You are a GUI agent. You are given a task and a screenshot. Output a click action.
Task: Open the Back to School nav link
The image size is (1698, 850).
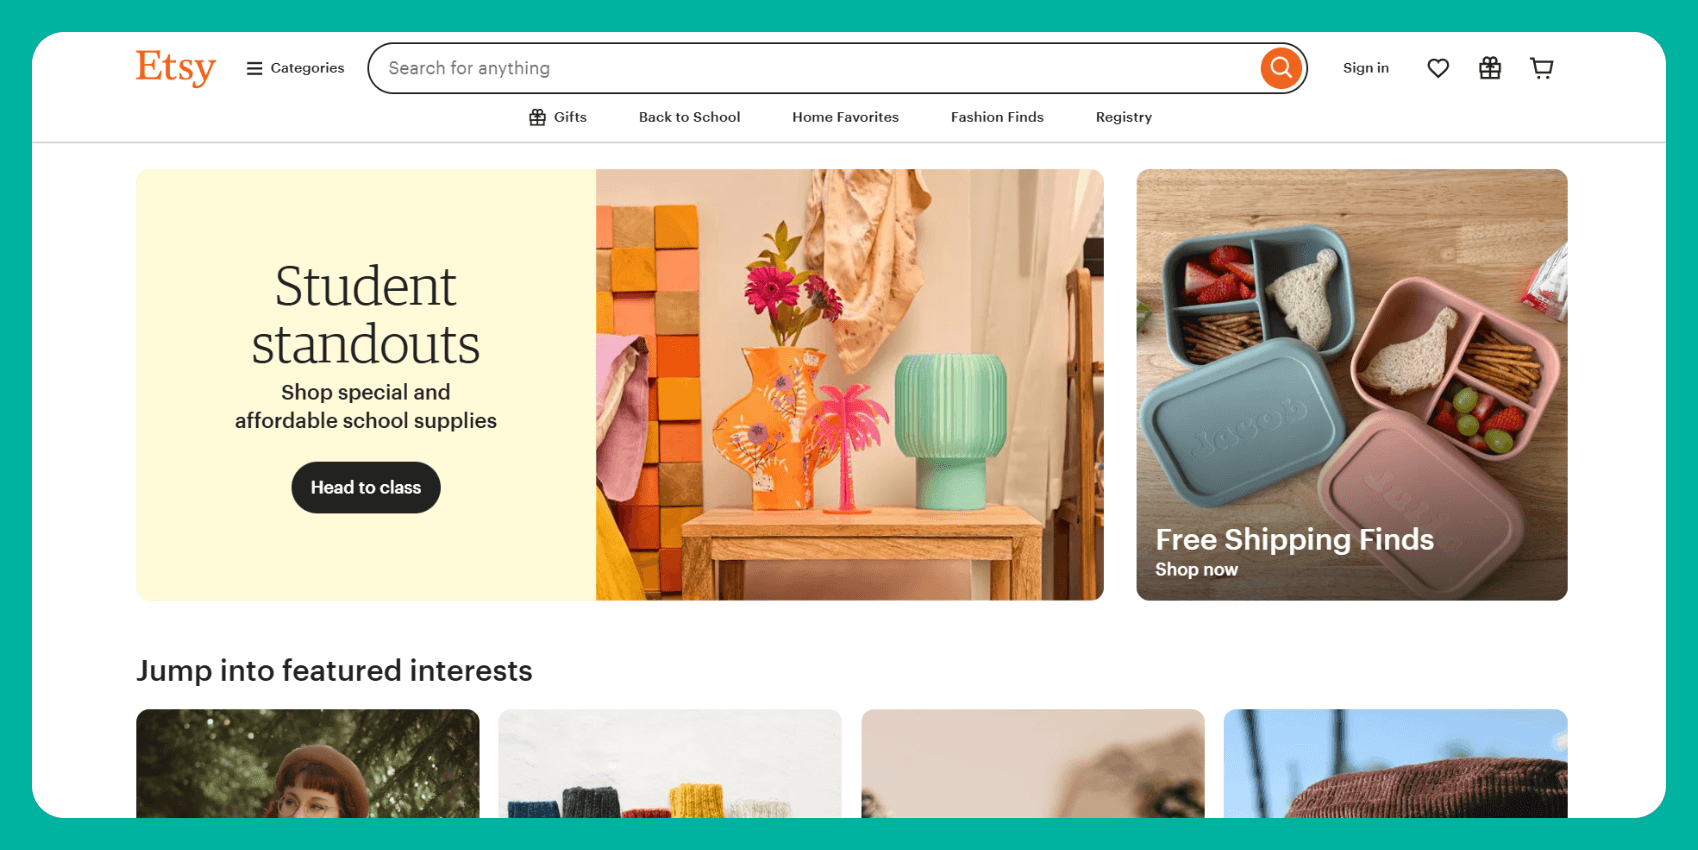coord(690,117)
